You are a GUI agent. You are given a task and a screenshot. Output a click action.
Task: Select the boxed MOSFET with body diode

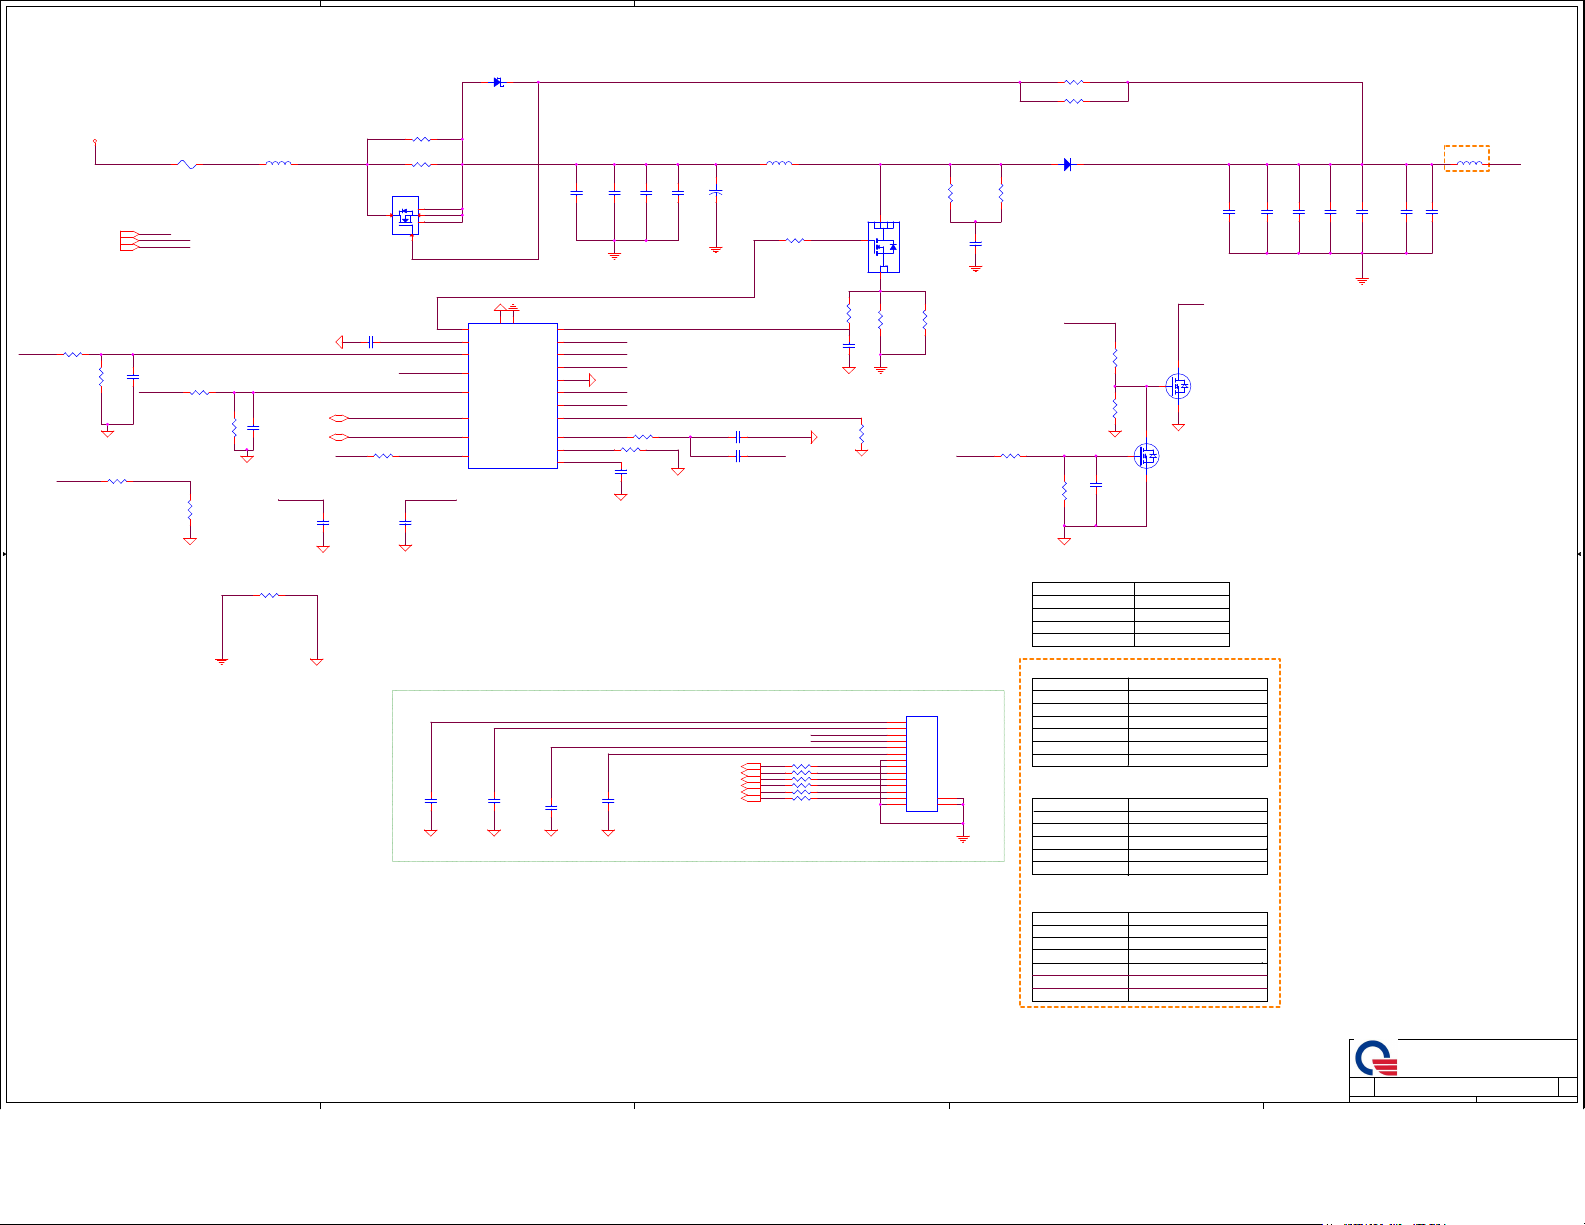tap(884, 247)
